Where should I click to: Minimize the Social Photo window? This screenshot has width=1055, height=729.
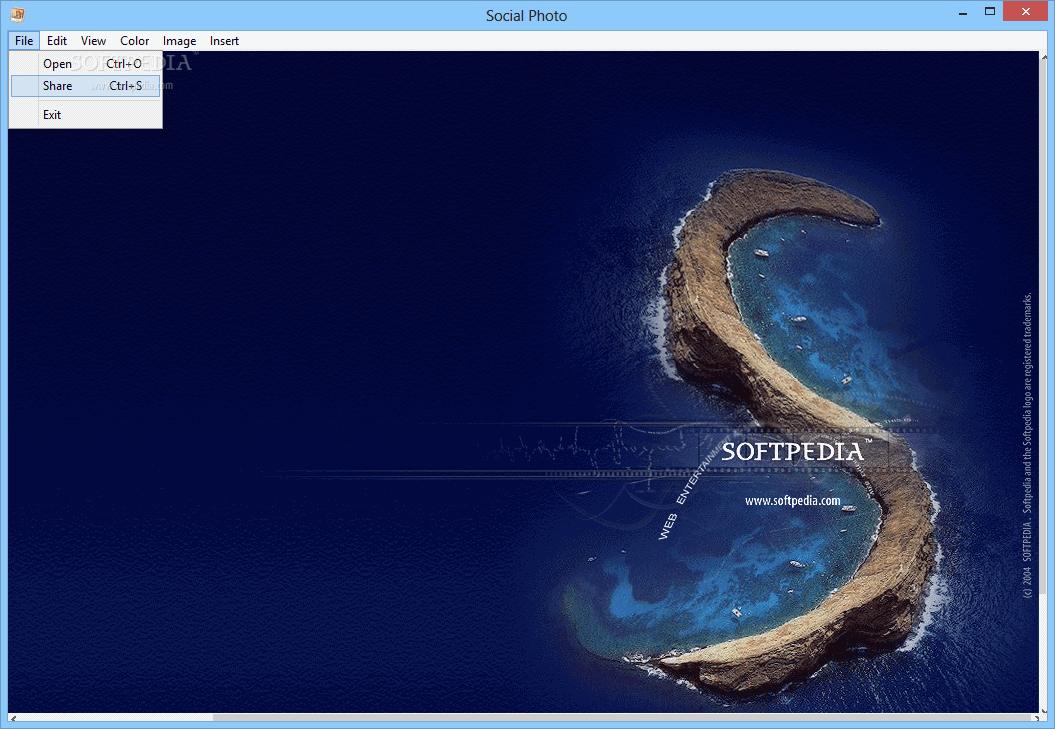tap(963, 12)
